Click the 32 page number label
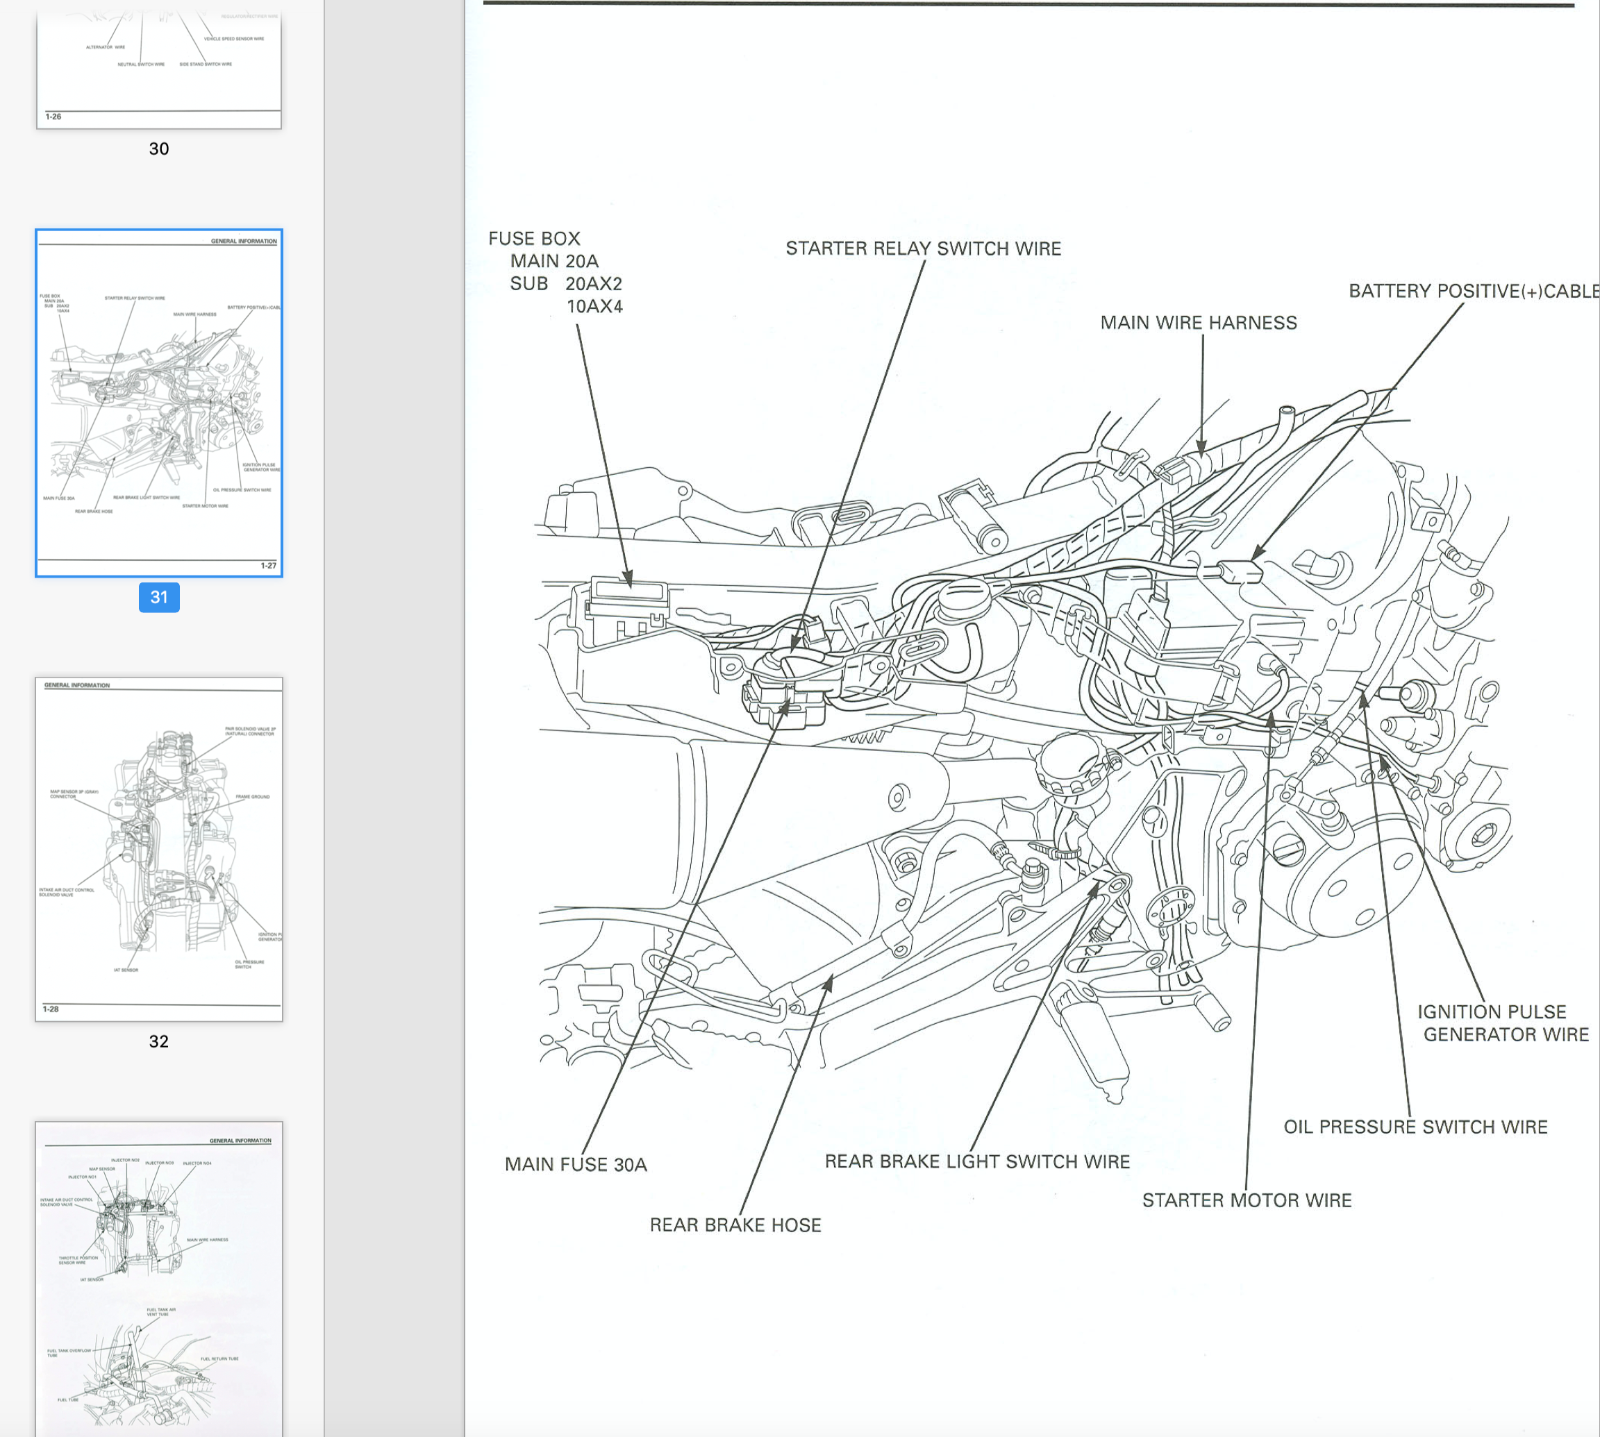Screen dimensions: 1600x1437 159,1041
